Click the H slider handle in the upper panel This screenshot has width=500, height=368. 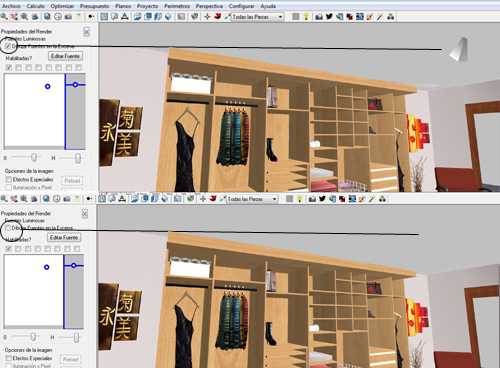[x=78, y=158]
